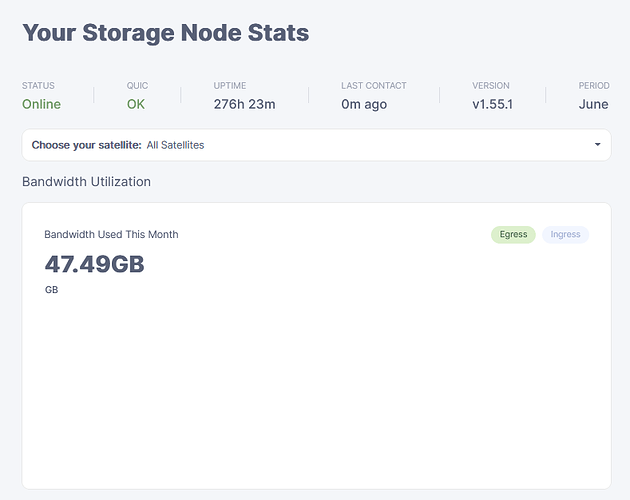The image size is (630, 500).
Task: Click the STATUS column label
Action: (x=38, y=86)
